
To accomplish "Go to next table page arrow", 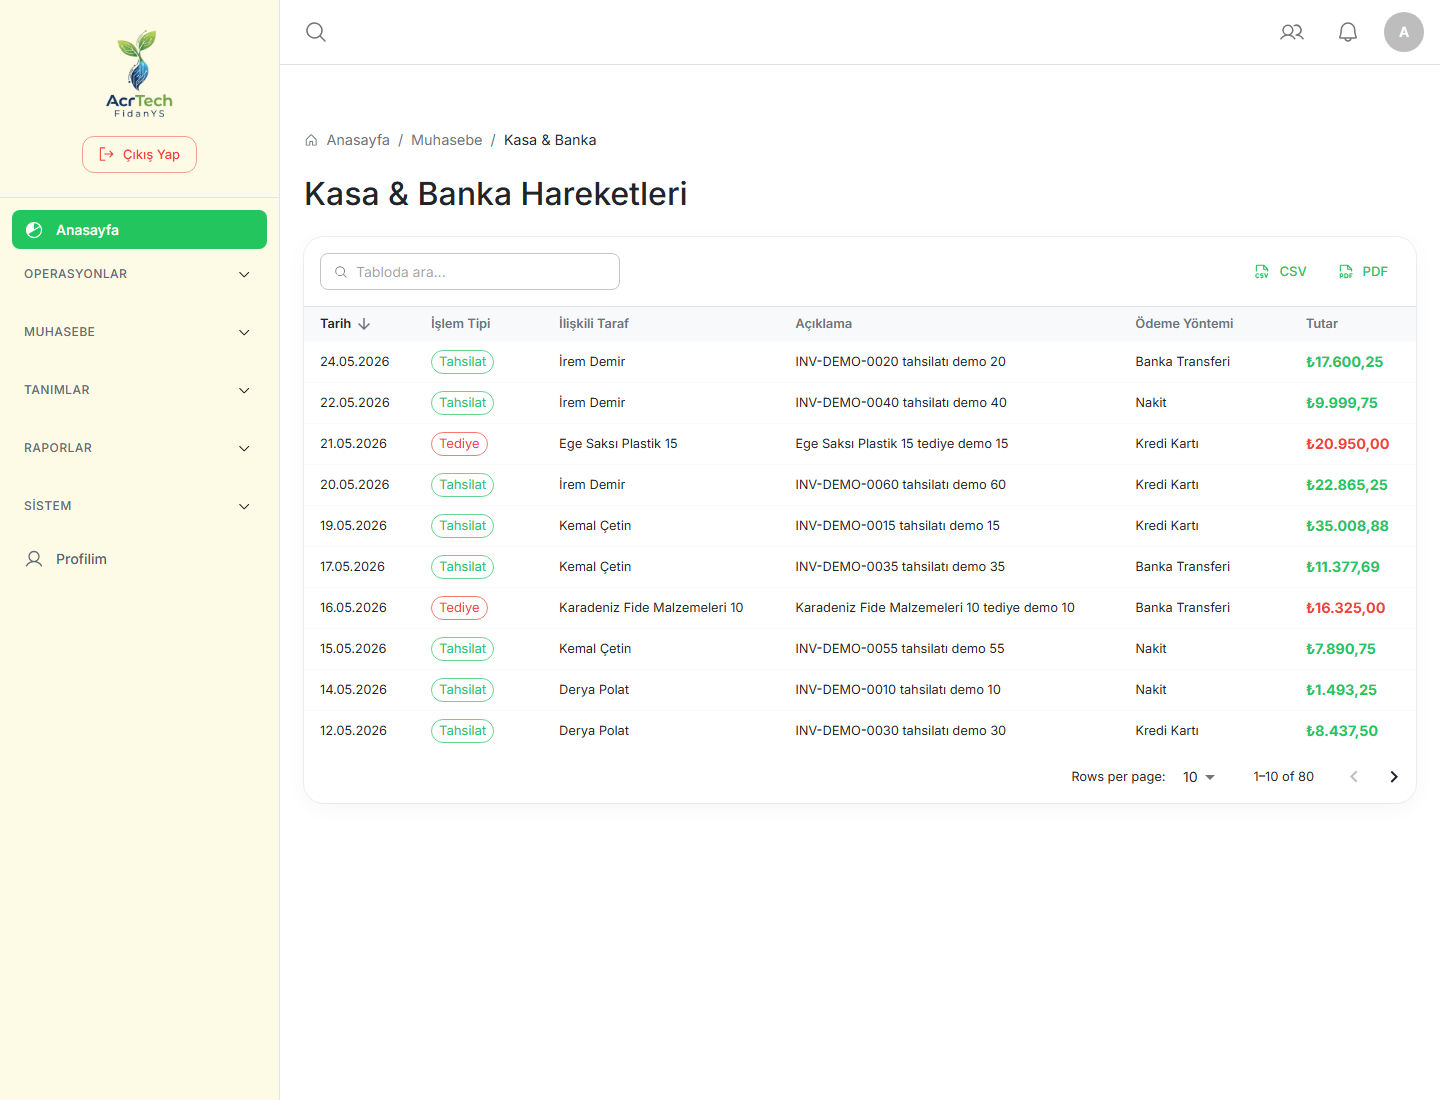I will [1394, 777].
